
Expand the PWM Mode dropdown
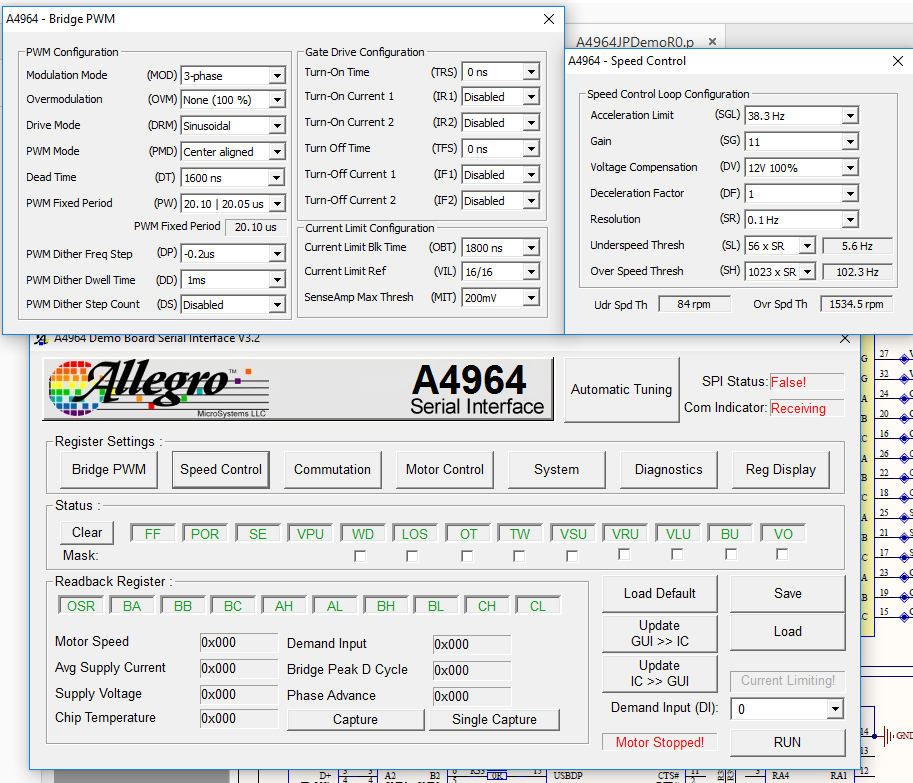(x=278, y=151)
